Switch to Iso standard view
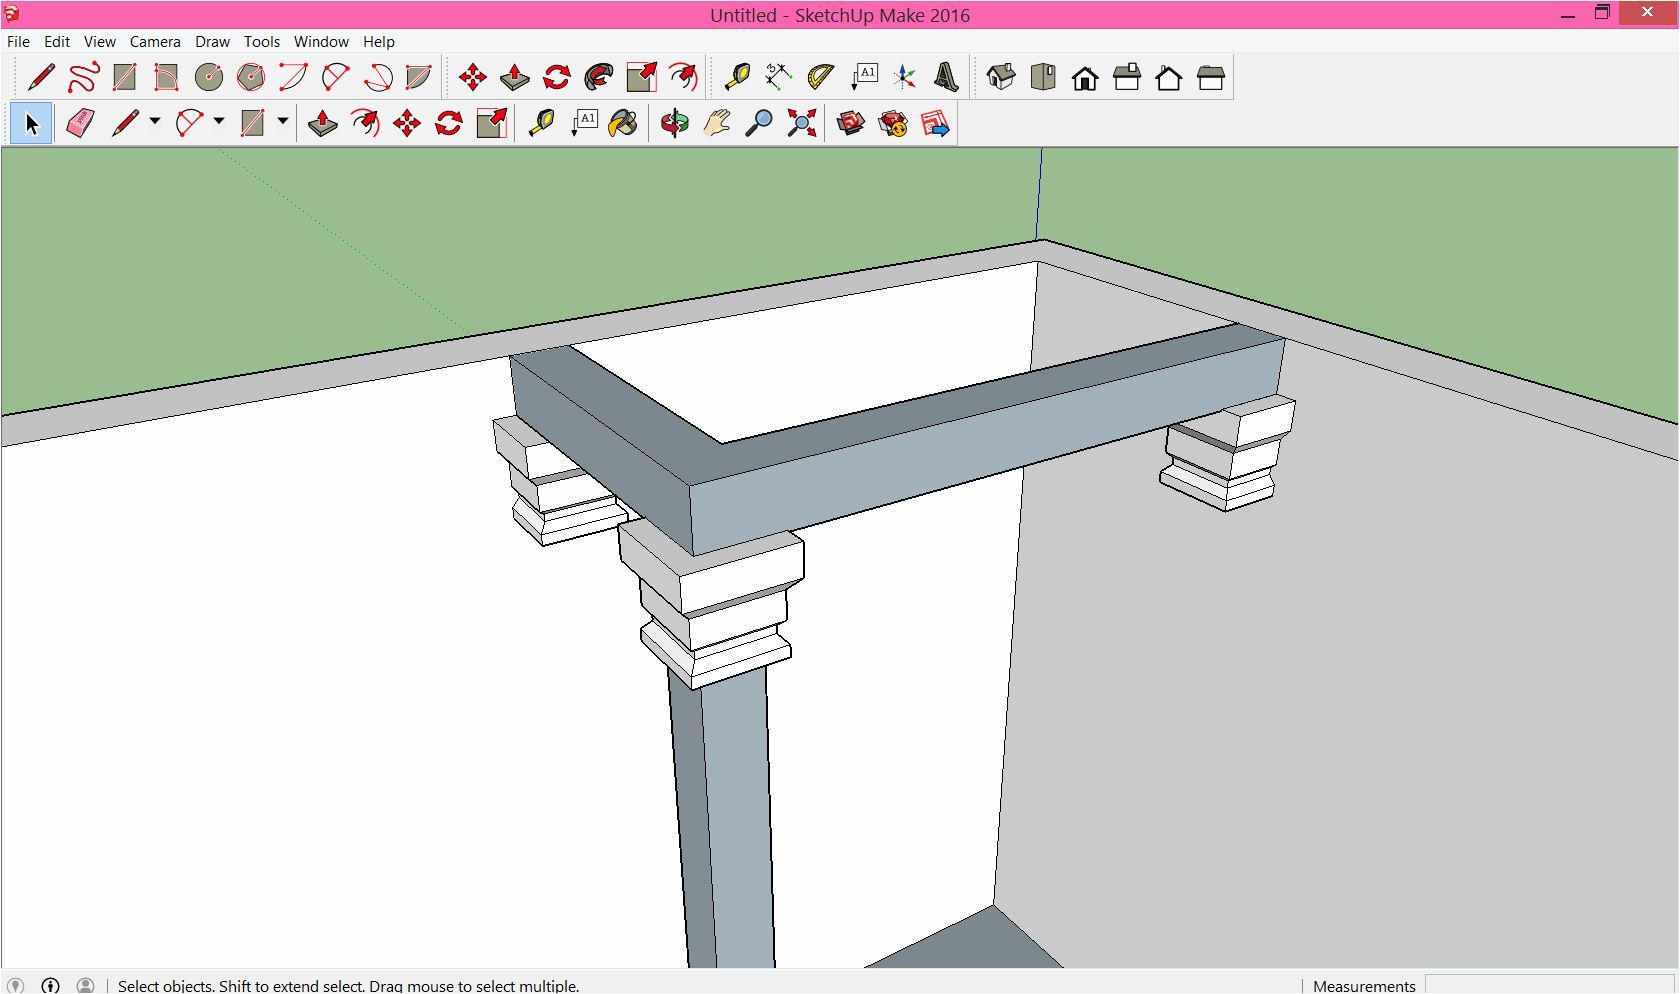The image size is (1680, 994). click(1001, 78)
